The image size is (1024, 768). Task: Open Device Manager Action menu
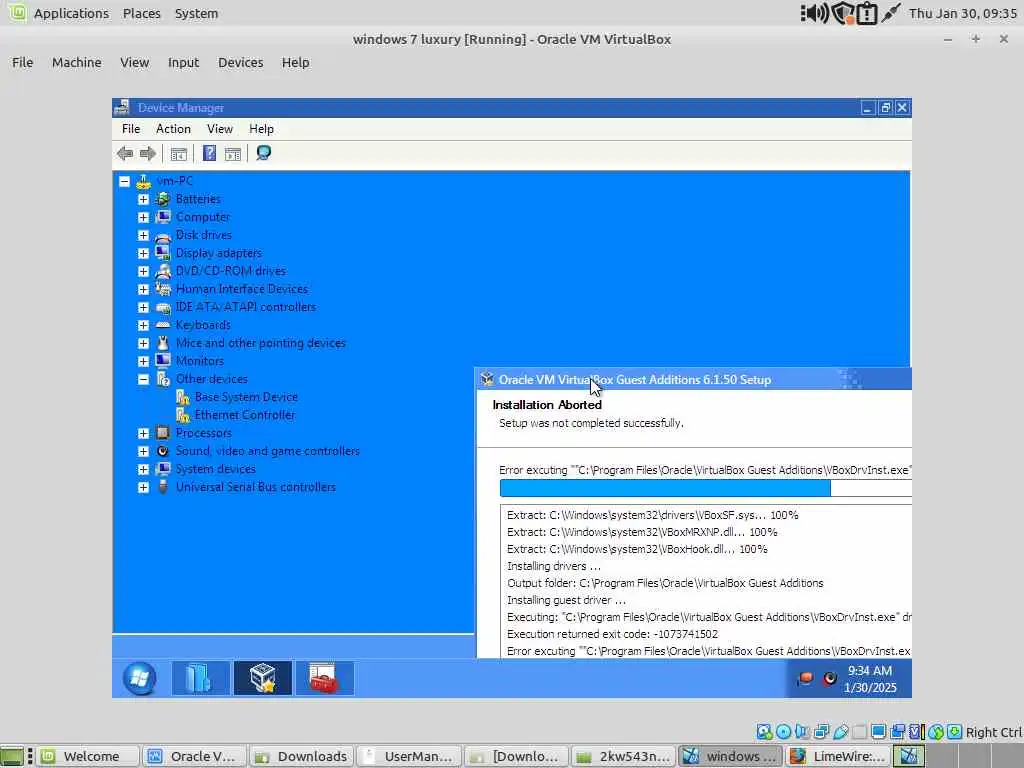pos(173,129)
